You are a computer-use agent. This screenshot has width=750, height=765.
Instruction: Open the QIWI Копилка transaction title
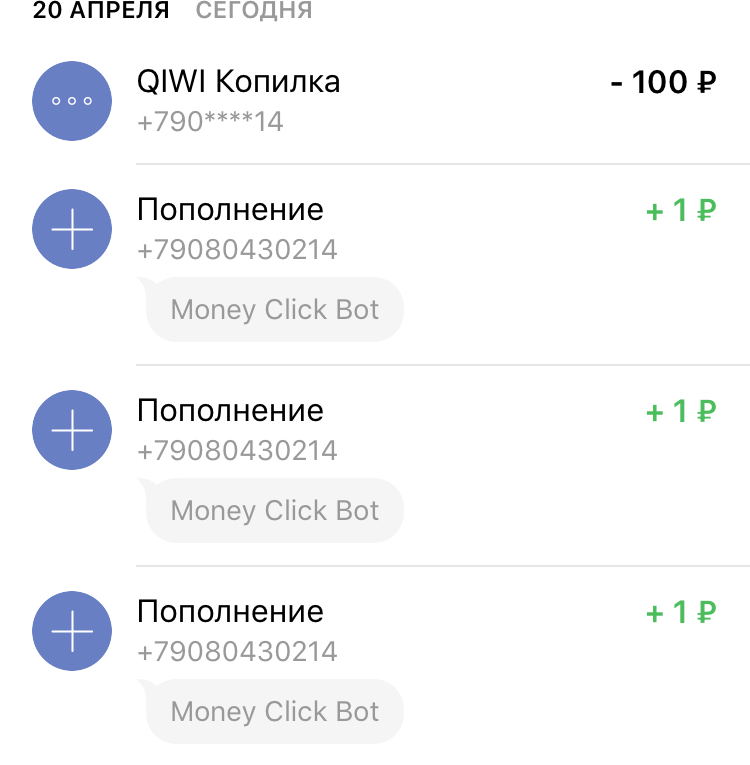click(x=238, y=81)
